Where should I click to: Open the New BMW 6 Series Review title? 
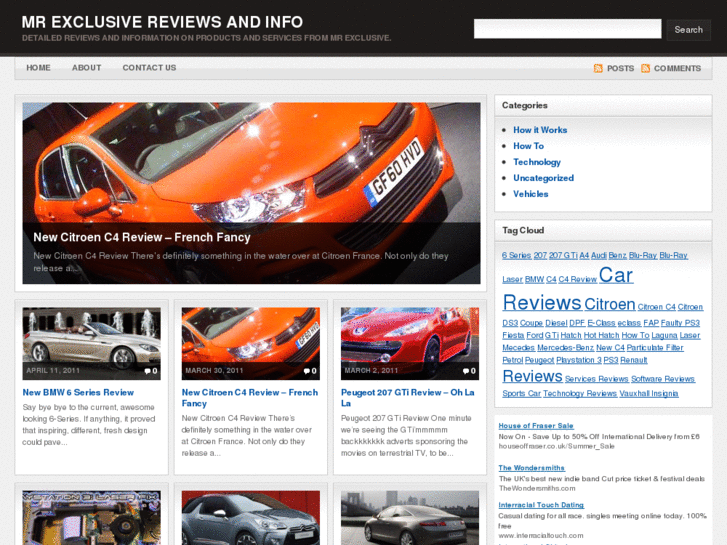coord(78,393)
